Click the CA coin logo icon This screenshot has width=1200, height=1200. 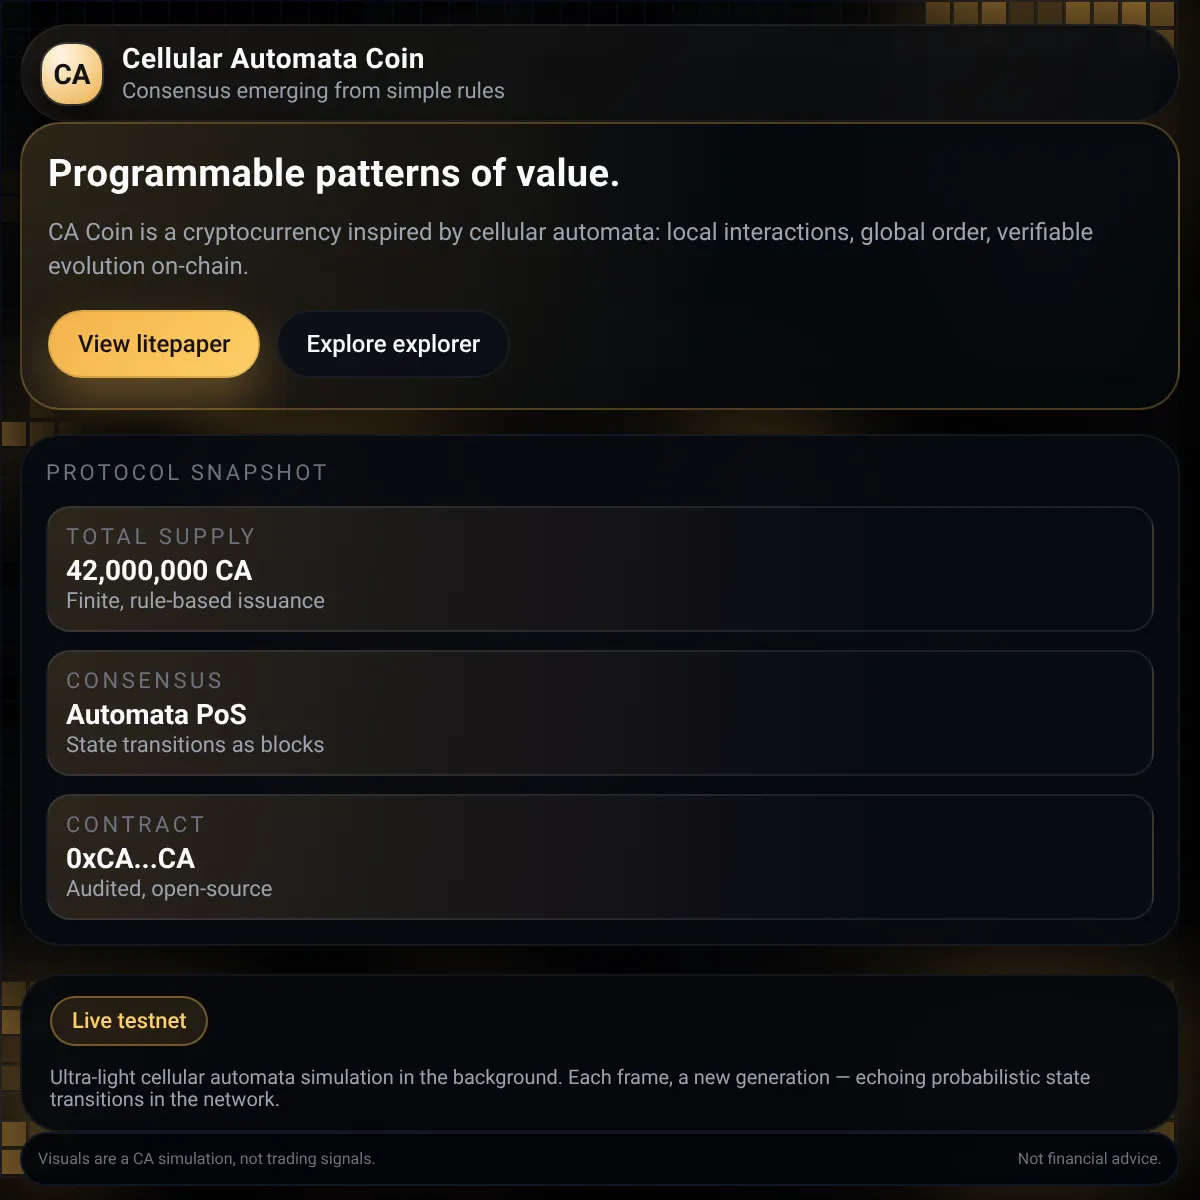(72, 74)
